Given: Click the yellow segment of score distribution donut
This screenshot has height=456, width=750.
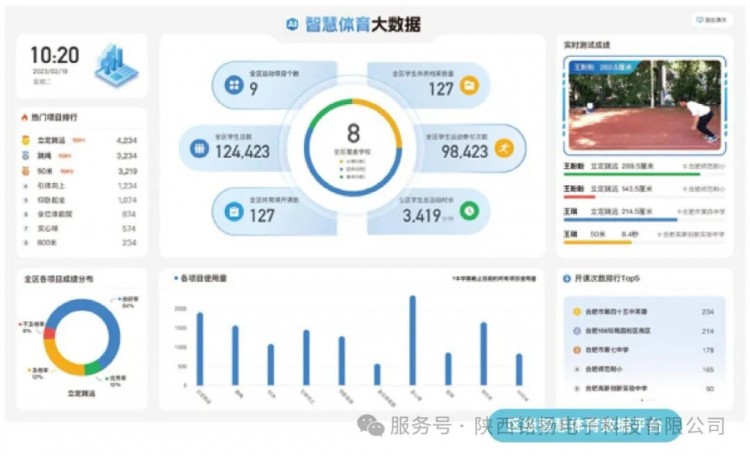Looking at the screenshot, I should coord(60,360).
